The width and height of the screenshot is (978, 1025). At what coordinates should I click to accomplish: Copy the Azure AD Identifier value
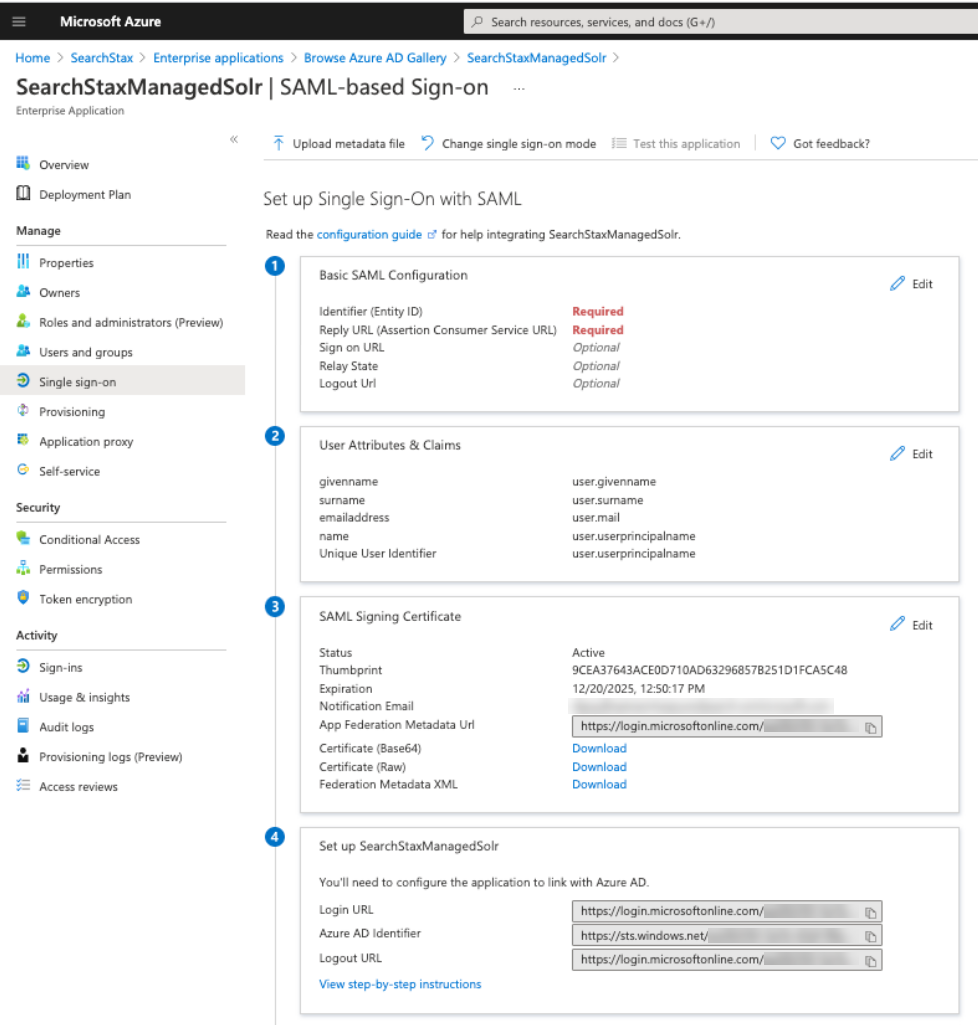[871, 937]
